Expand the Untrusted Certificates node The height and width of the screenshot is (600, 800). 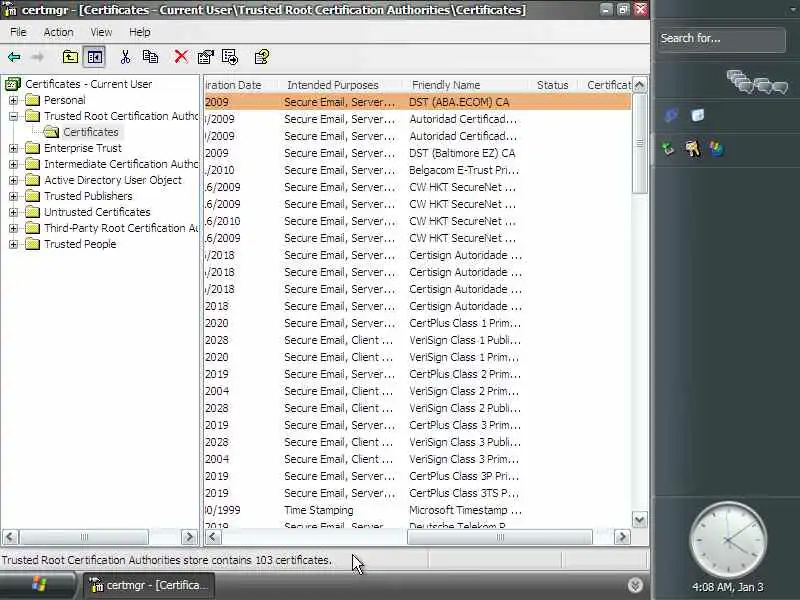coord(14,212)
